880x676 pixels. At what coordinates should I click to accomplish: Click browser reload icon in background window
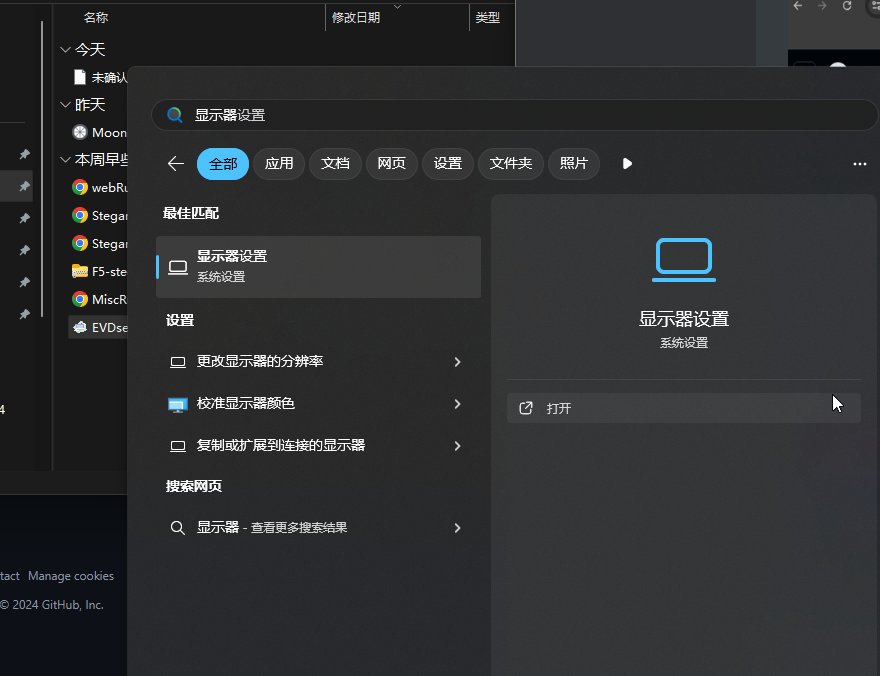[847, 6]
